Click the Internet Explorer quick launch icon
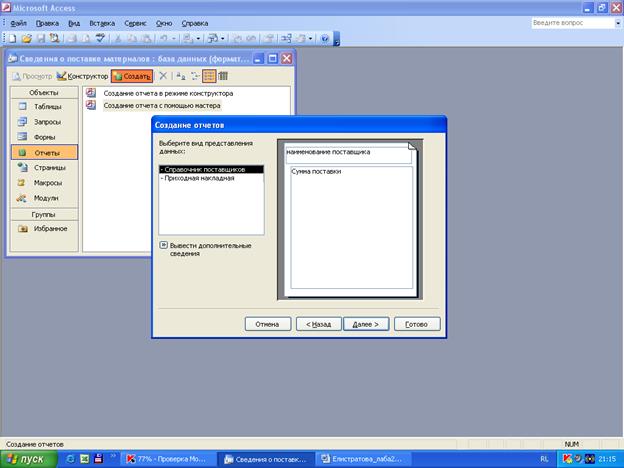This screenshot has width=624, height=468. [x=70, y=459]
